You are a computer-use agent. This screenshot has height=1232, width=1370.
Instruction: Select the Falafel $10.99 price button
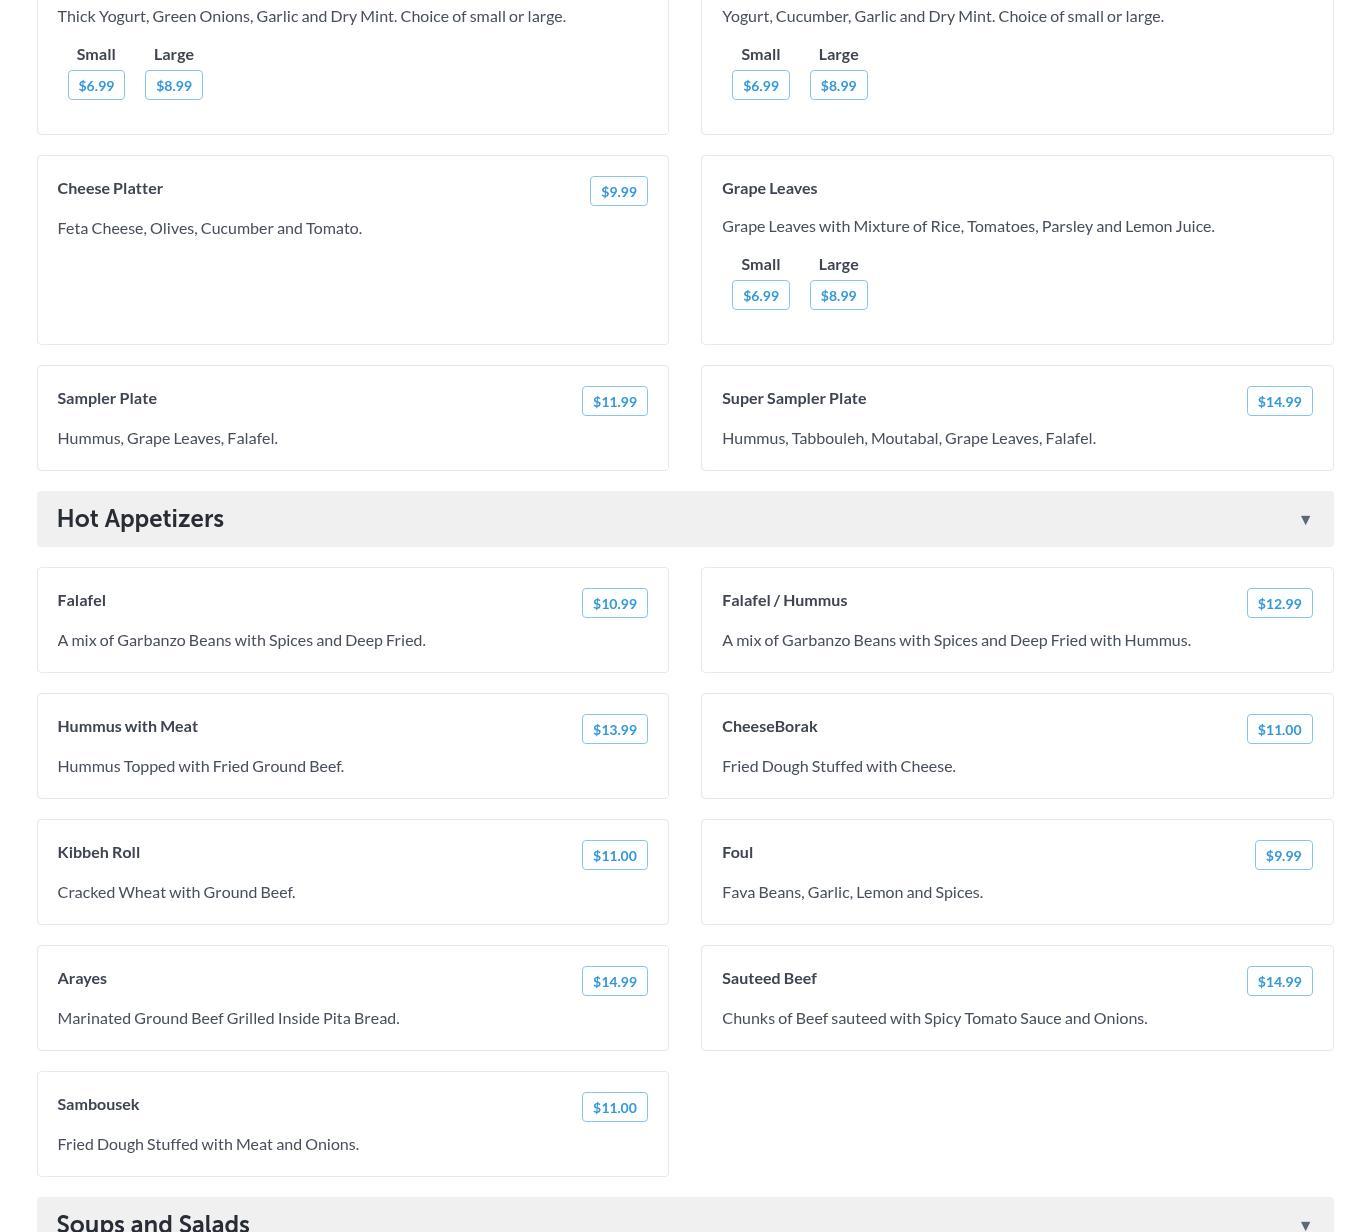pos(614,603)
